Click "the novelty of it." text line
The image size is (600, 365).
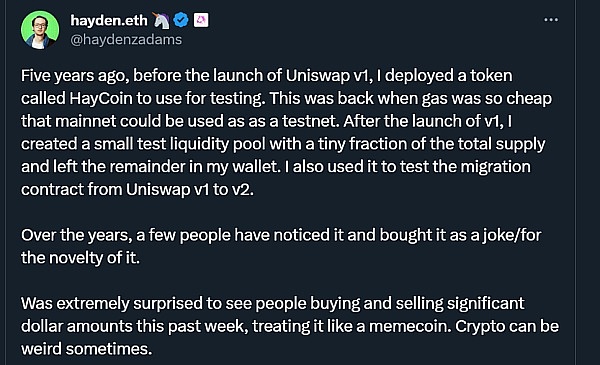80,258
